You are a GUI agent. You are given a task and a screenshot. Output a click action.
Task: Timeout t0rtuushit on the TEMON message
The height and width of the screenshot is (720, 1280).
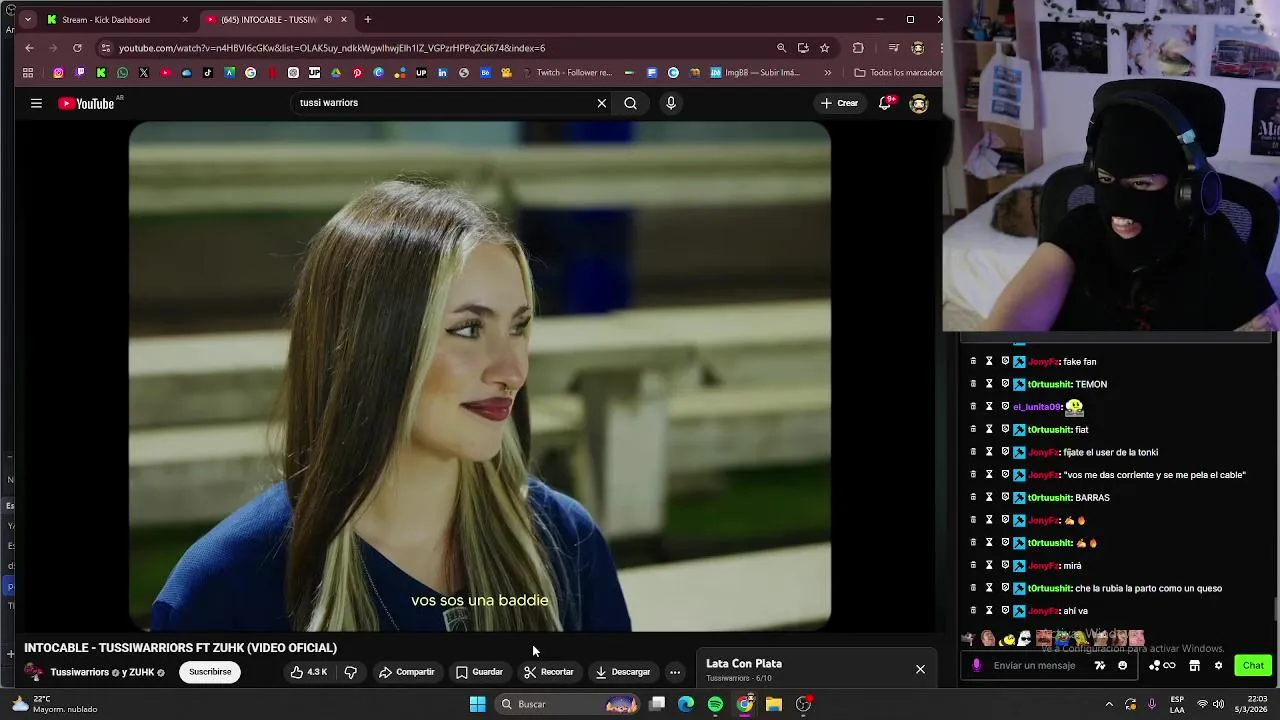[x=989, y=384]
